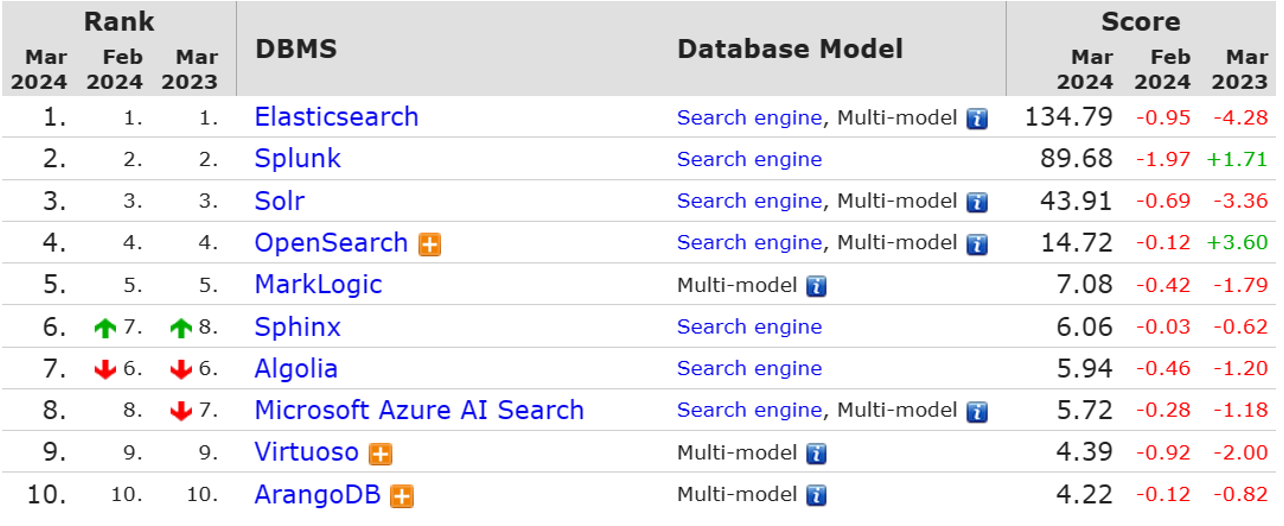
Task: Click the Elasticsearch score 134.79
Action: point(1069,117)
